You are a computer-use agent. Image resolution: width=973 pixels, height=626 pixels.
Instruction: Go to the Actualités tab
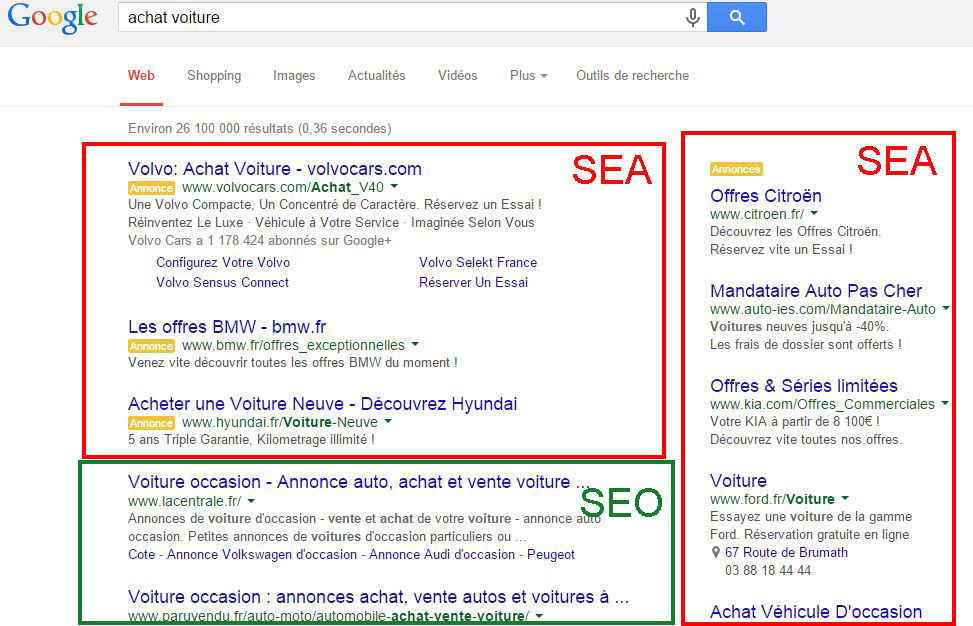376,76
